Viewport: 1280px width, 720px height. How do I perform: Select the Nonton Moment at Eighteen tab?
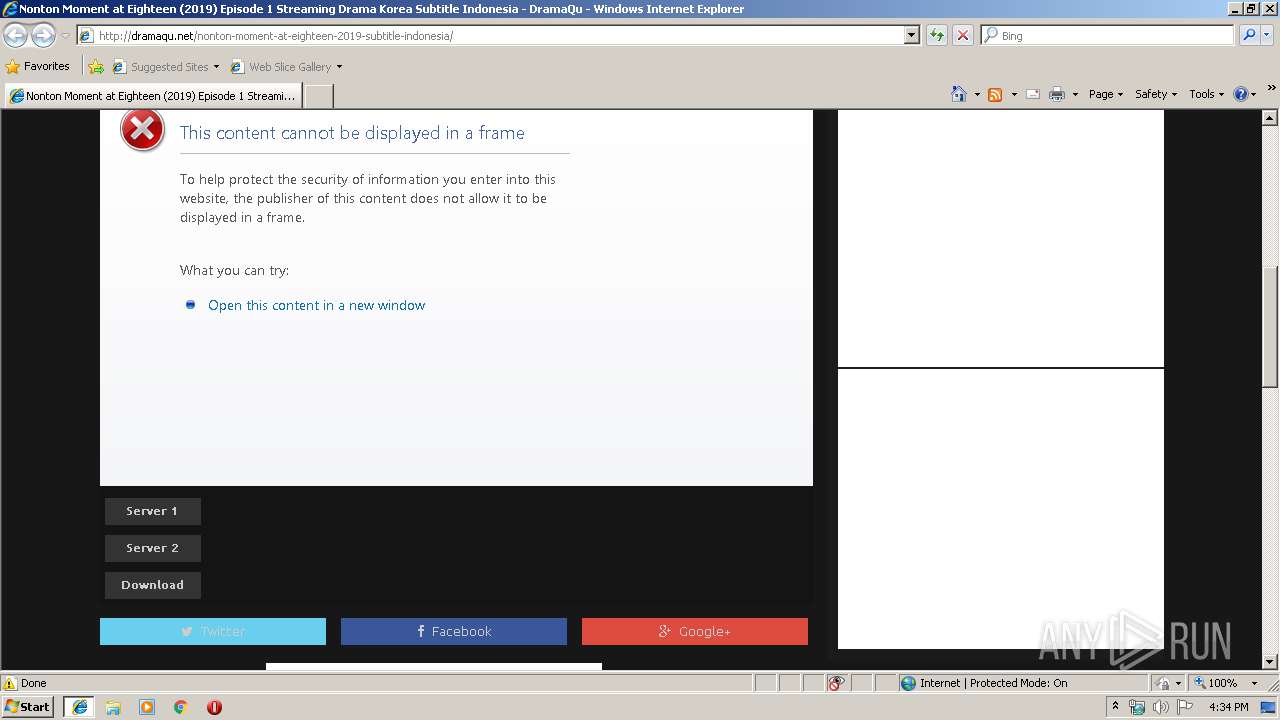(x=152, y=96)
